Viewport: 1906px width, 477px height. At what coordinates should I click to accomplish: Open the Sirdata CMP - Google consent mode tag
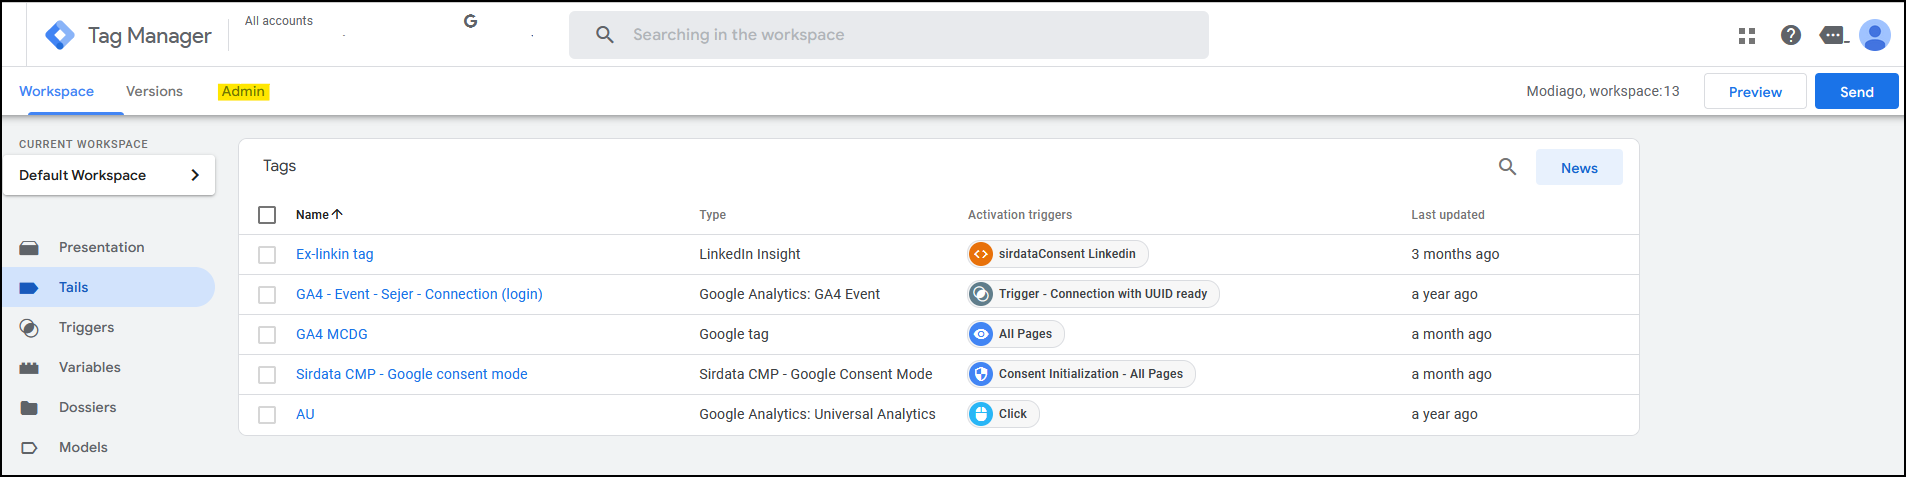411,374
